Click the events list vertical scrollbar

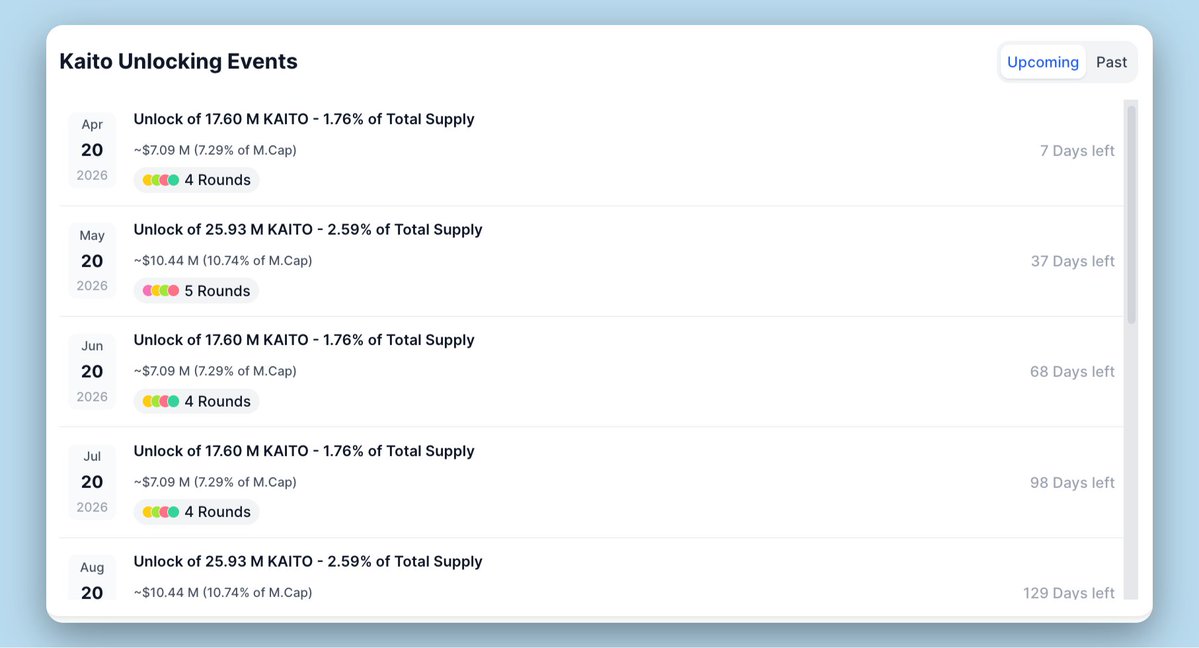pyautogui.click(x=1131, y=215)
